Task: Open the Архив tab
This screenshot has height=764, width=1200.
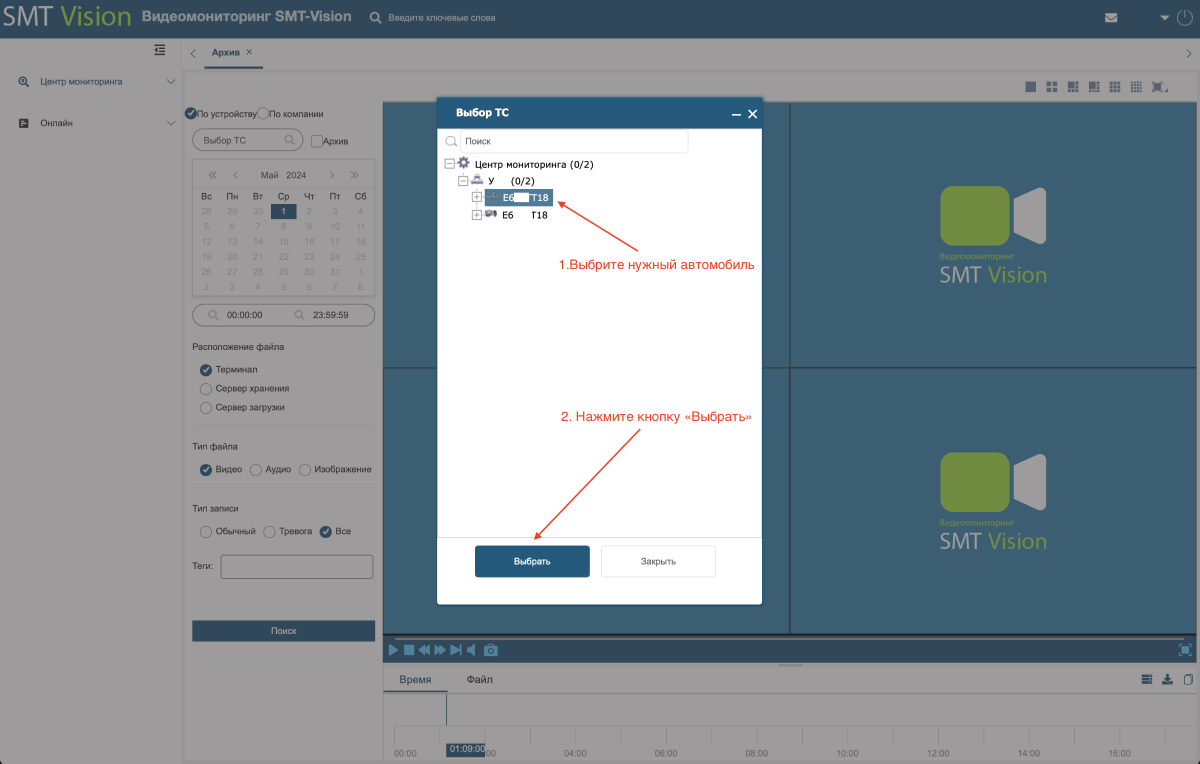Action: 226,52
